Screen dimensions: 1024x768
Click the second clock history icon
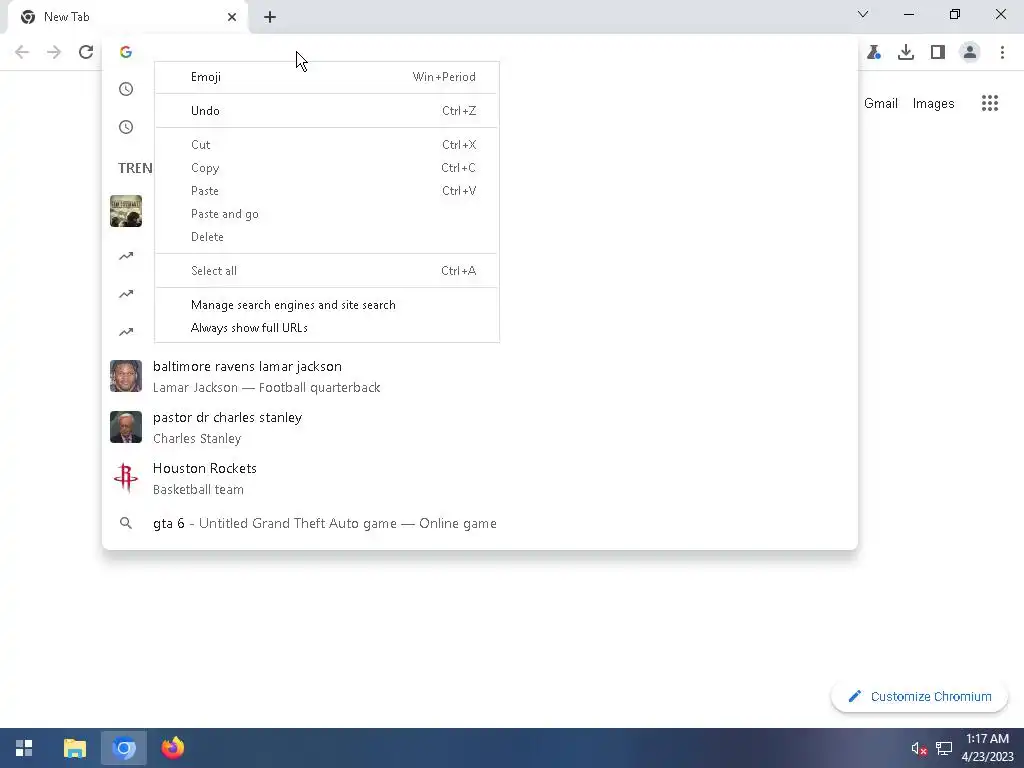(x=126, y=127)
